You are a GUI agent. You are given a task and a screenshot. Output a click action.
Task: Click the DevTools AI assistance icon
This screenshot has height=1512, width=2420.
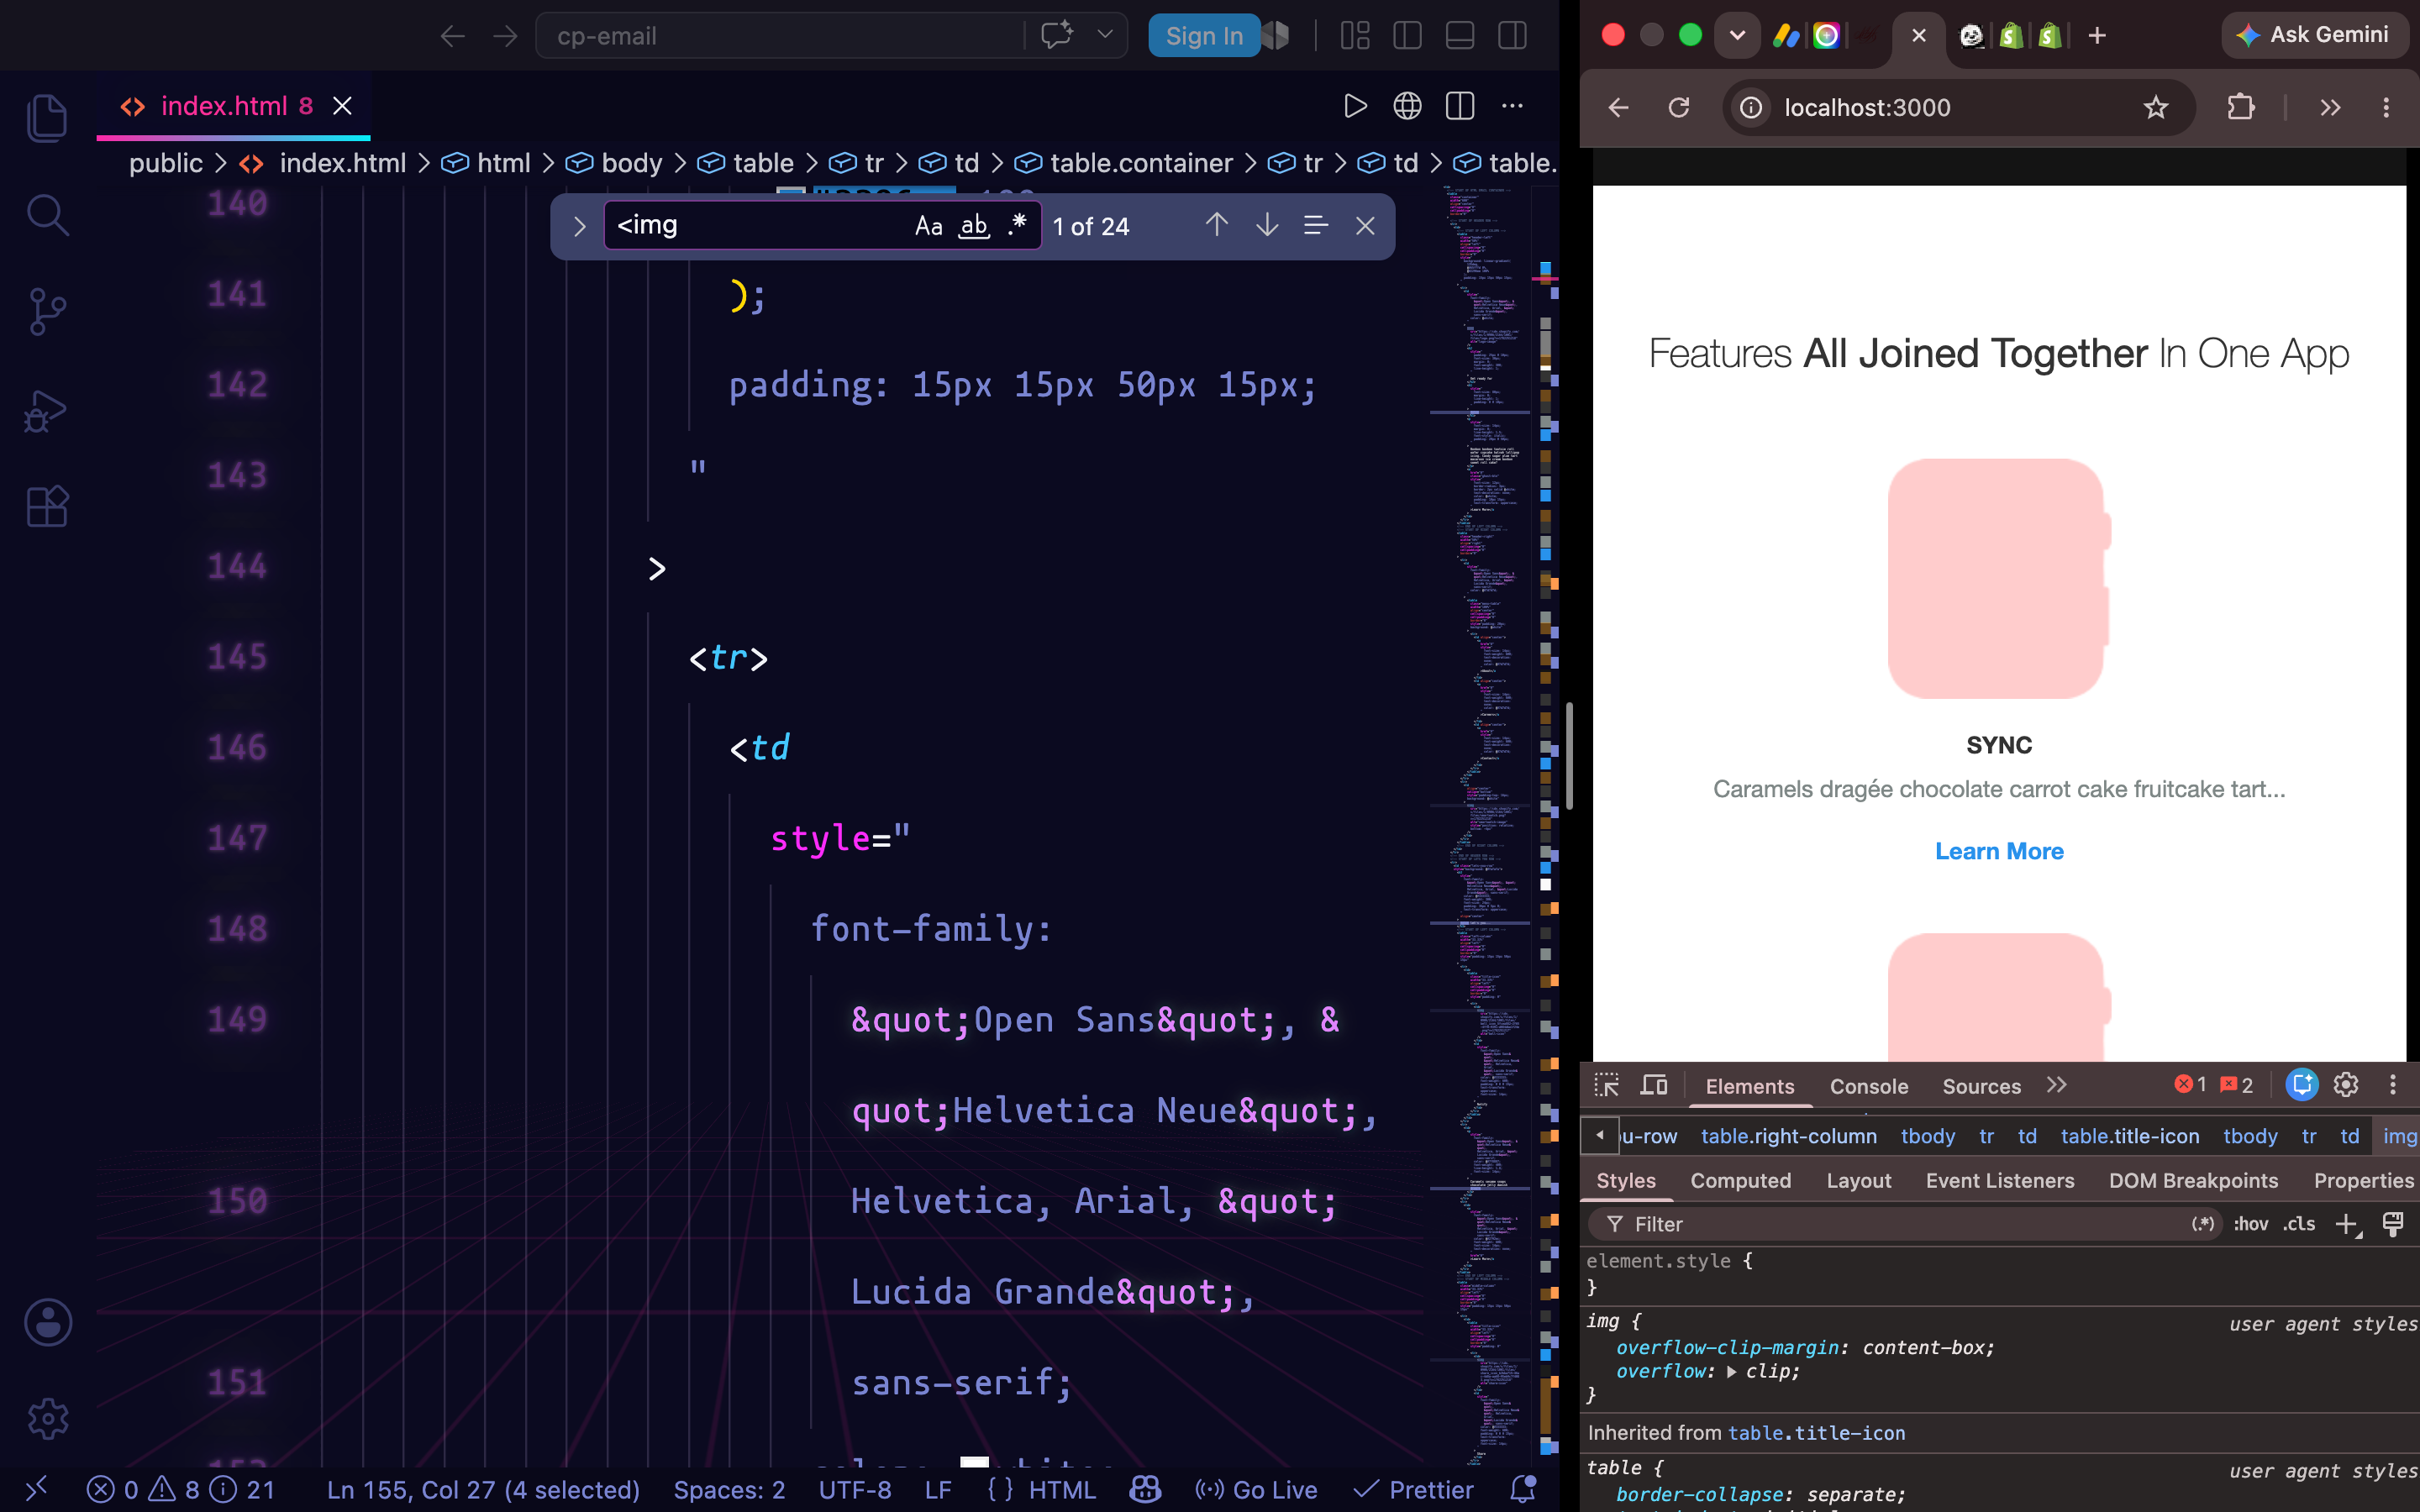click(x=2302, y=1085)
